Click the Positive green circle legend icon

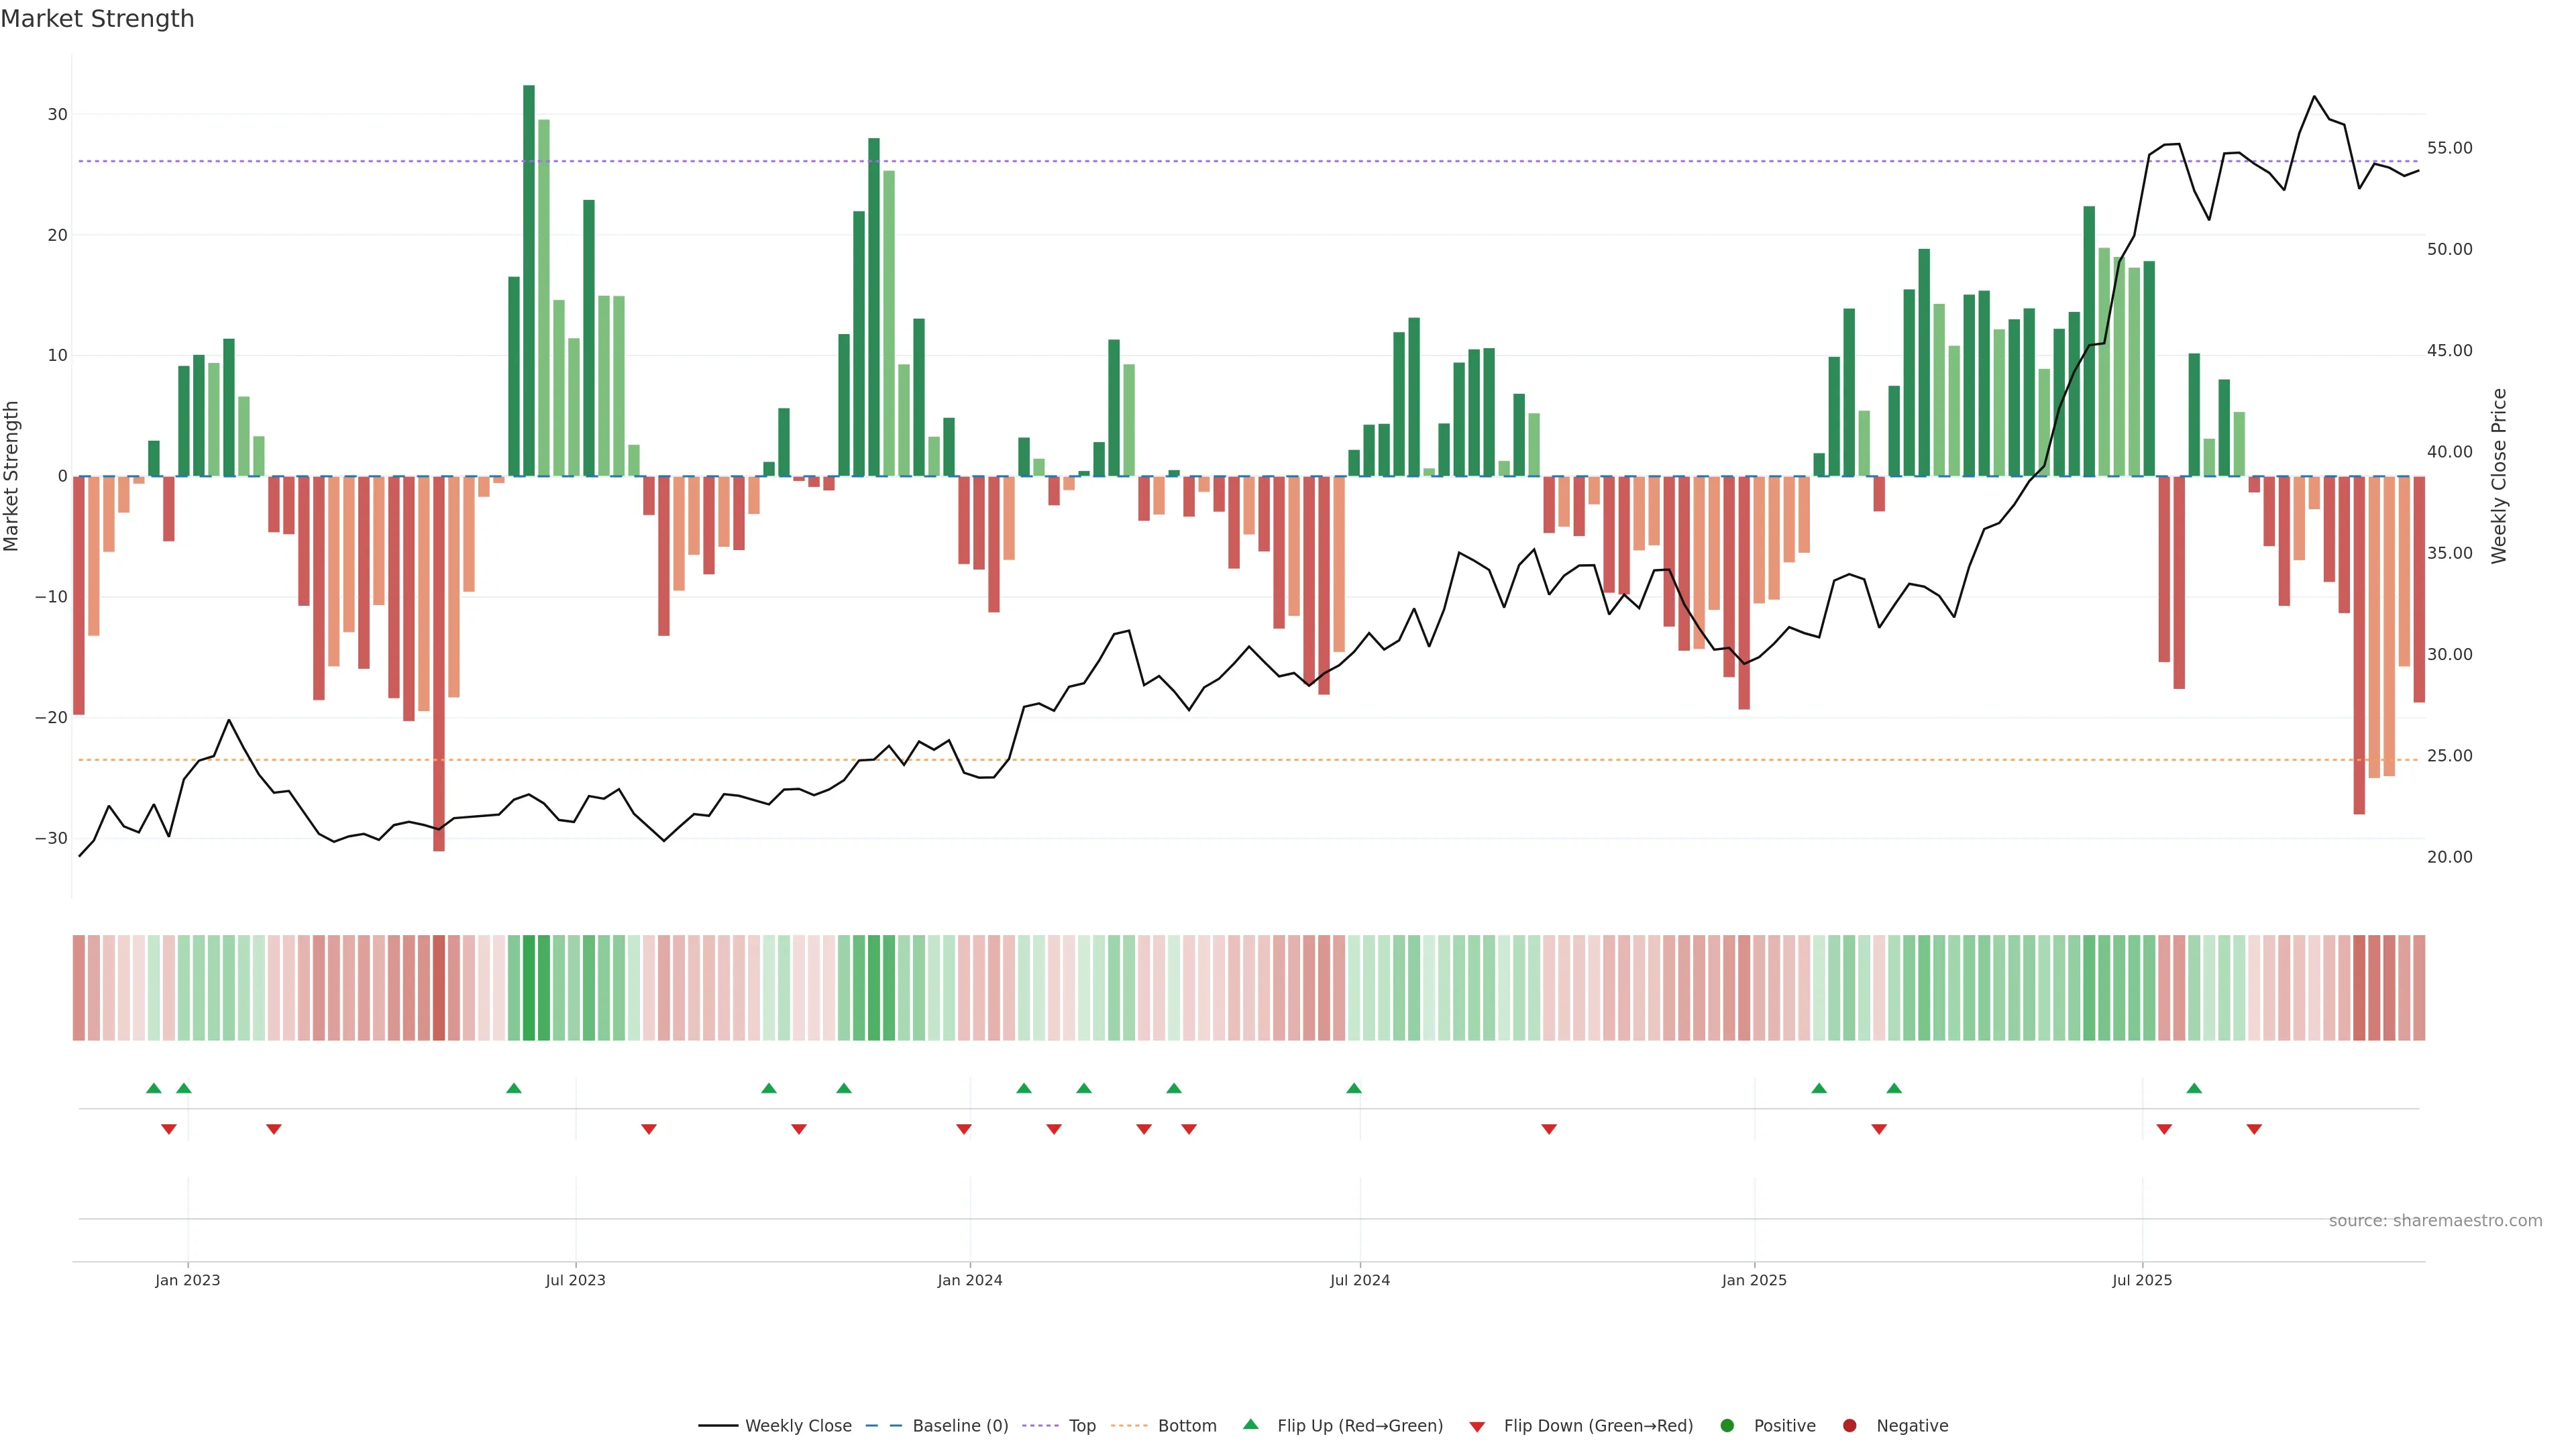click(x=1727, y=1425)
